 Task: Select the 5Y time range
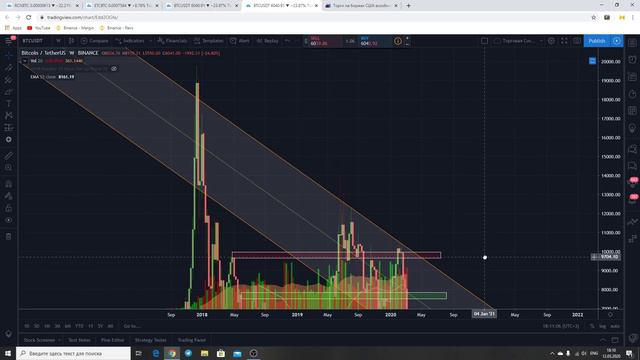100,326
